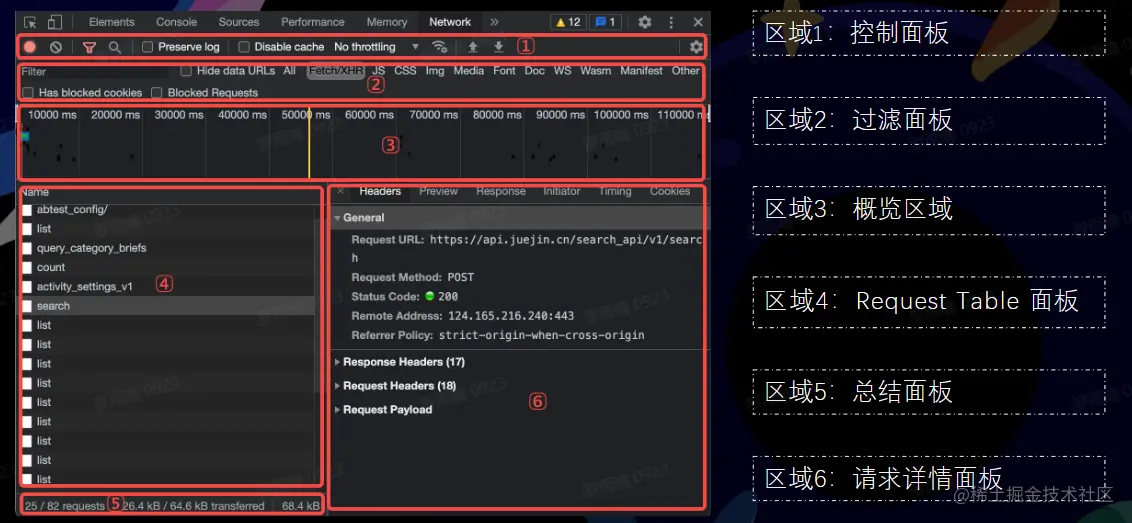Filter requests by Wasm
The image size is (1132, 523).
[x=596, y=71]
